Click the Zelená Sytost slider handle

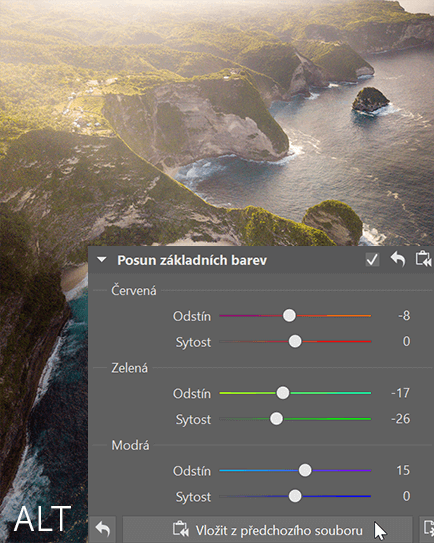[x=276, y=419]
